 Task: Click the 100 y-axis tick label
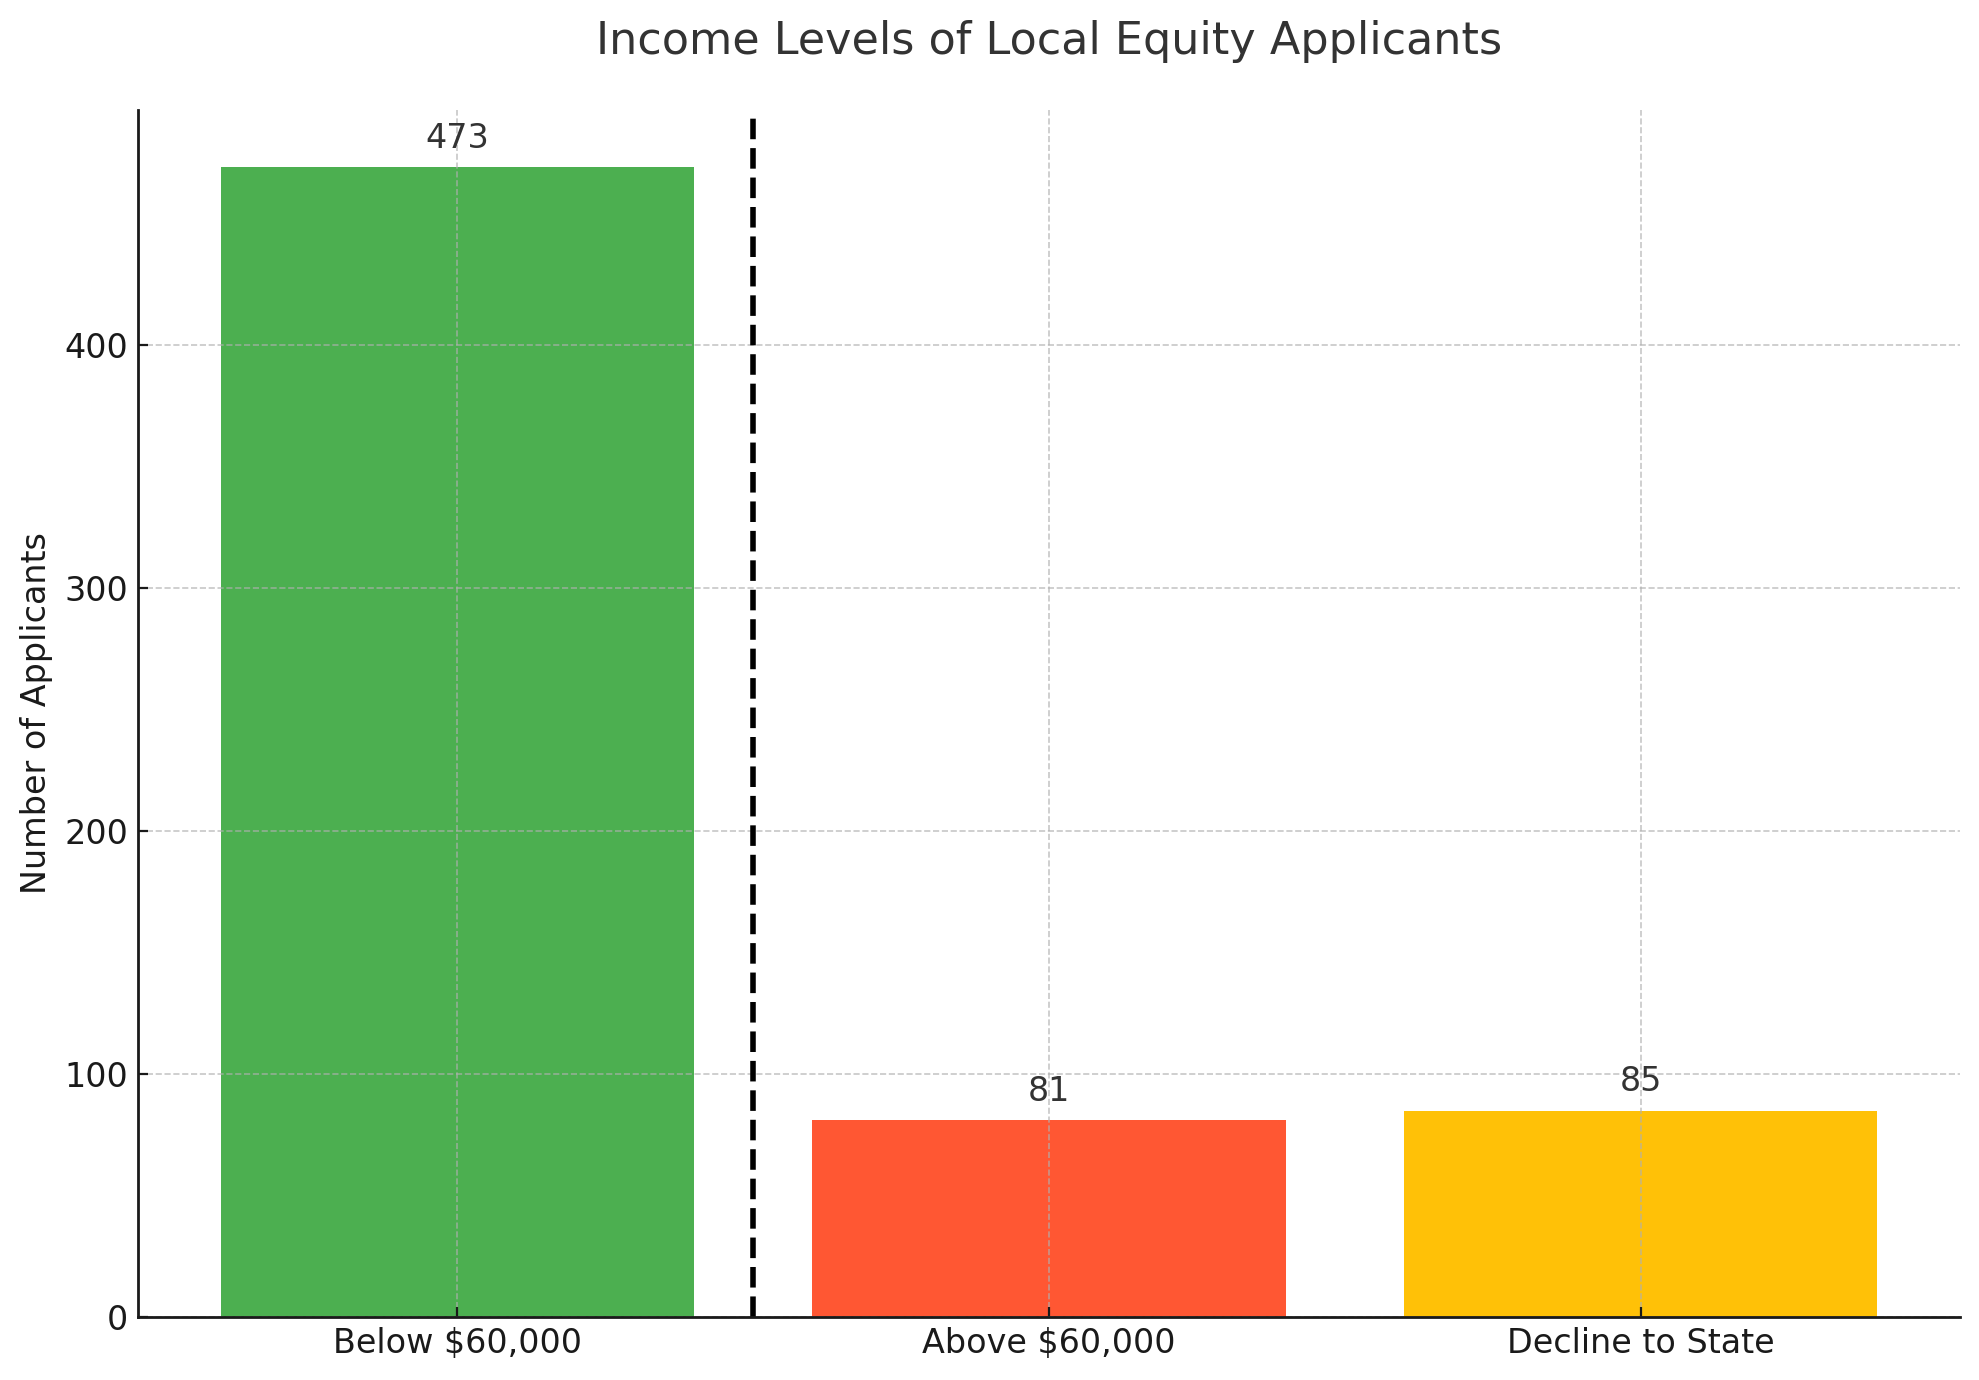click(96, 1075)
